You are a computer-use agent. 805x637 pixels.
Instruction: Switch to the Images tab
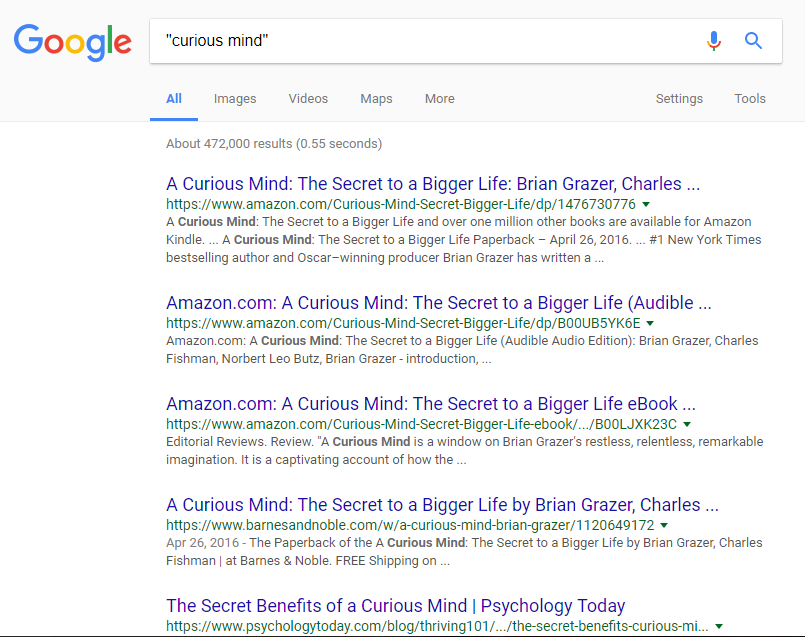point(235,99)
